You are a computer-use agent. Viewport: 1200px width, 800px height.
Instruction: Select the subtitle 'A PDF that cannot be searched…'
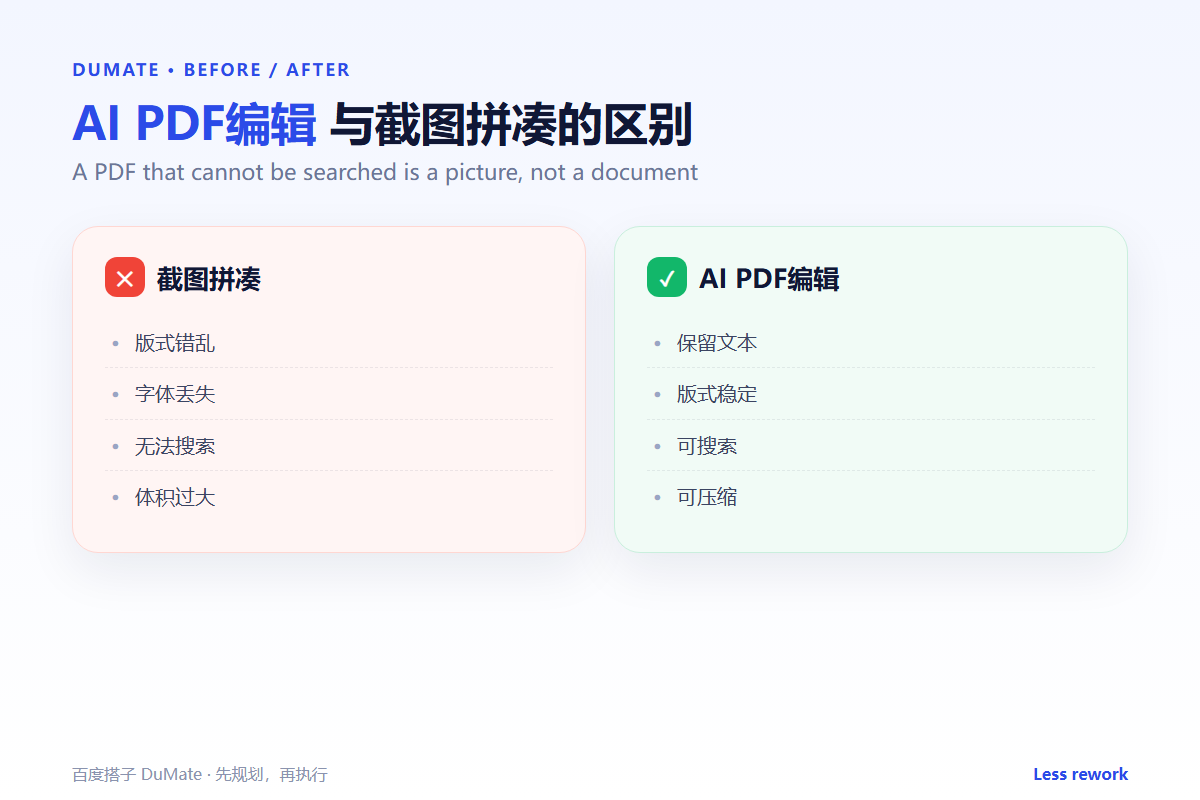385,172
